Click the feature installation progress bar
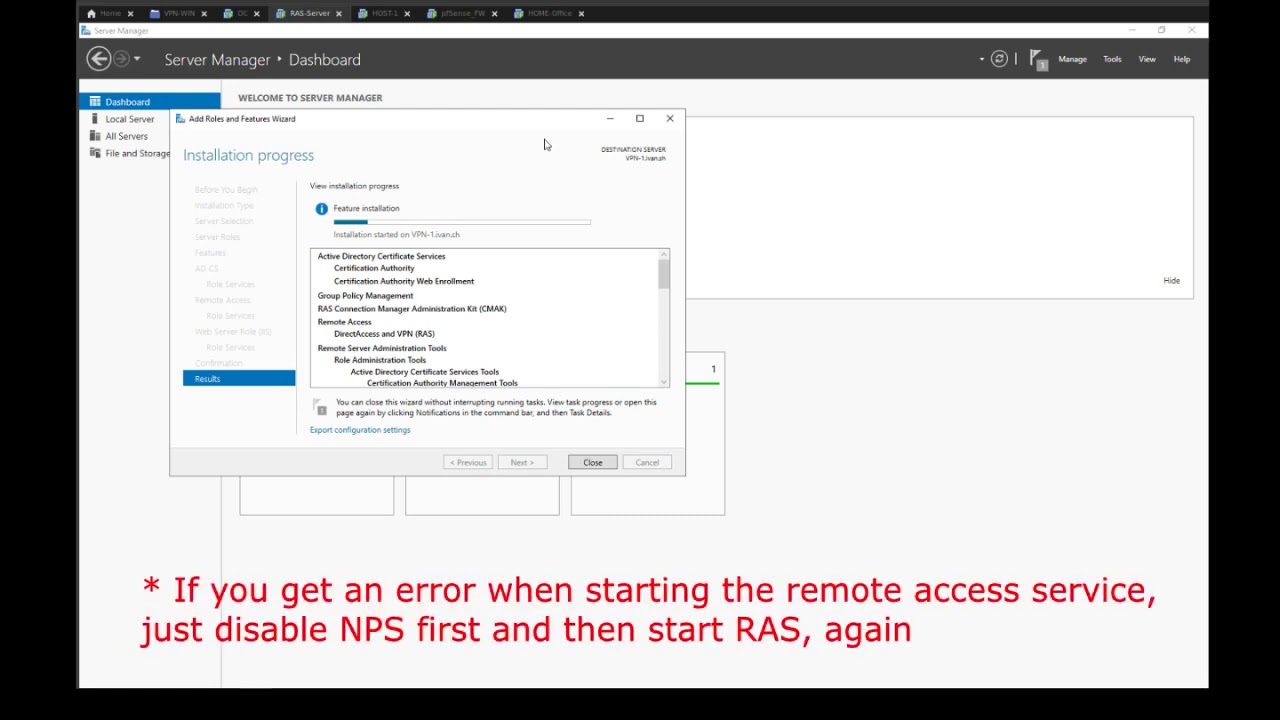 (x=462, y=222)
